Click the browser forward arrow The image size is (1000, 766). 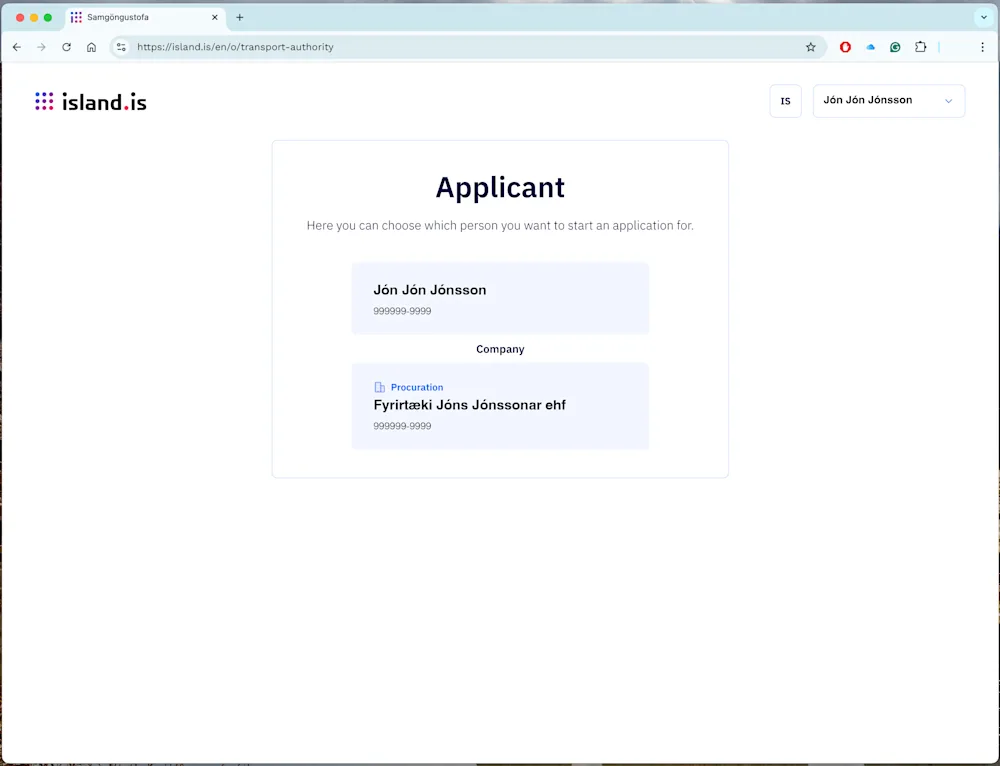41,47
